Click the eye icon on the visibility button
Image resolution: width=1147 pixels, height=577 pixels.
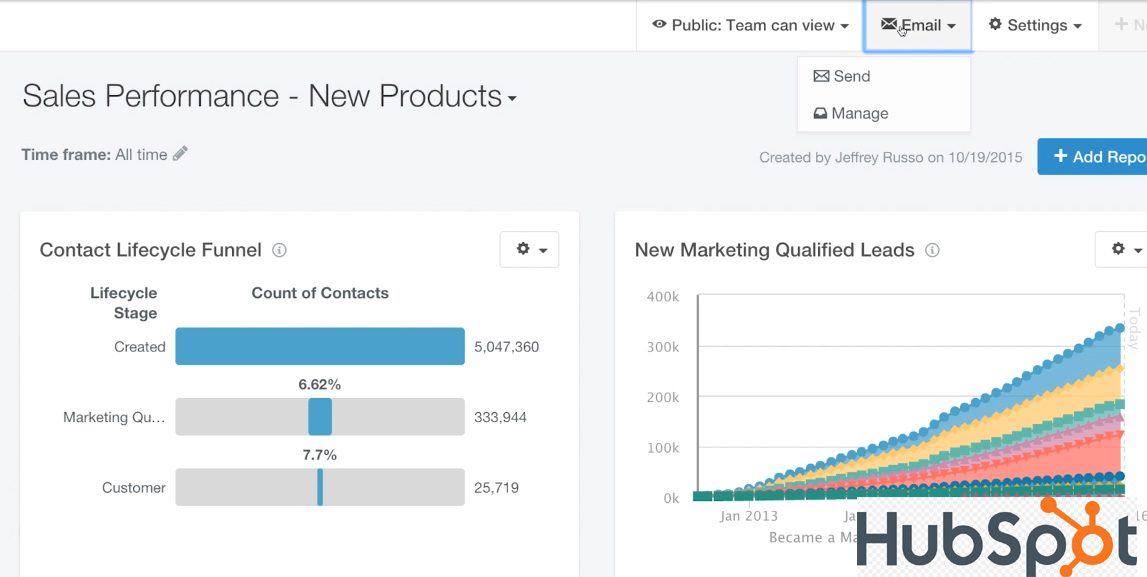coord(658,25)
